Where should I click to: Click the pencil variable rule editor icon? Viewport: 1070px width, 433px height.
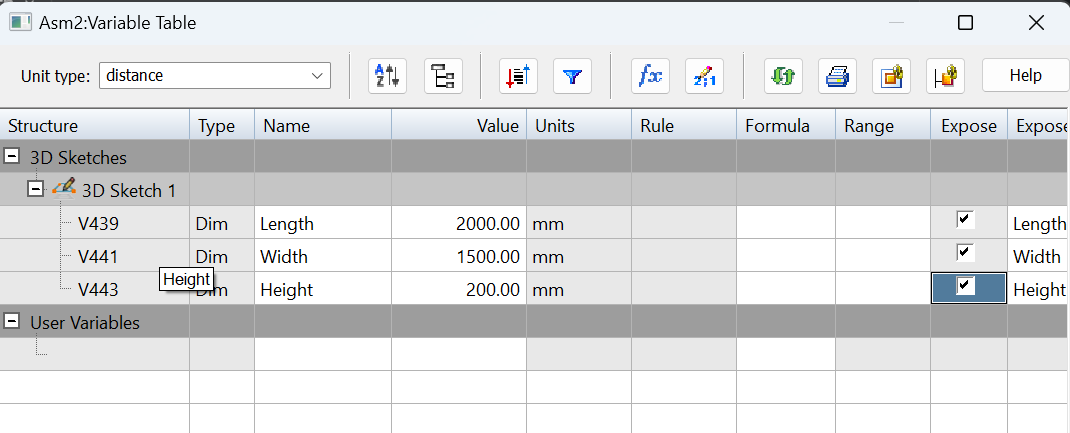704,76
